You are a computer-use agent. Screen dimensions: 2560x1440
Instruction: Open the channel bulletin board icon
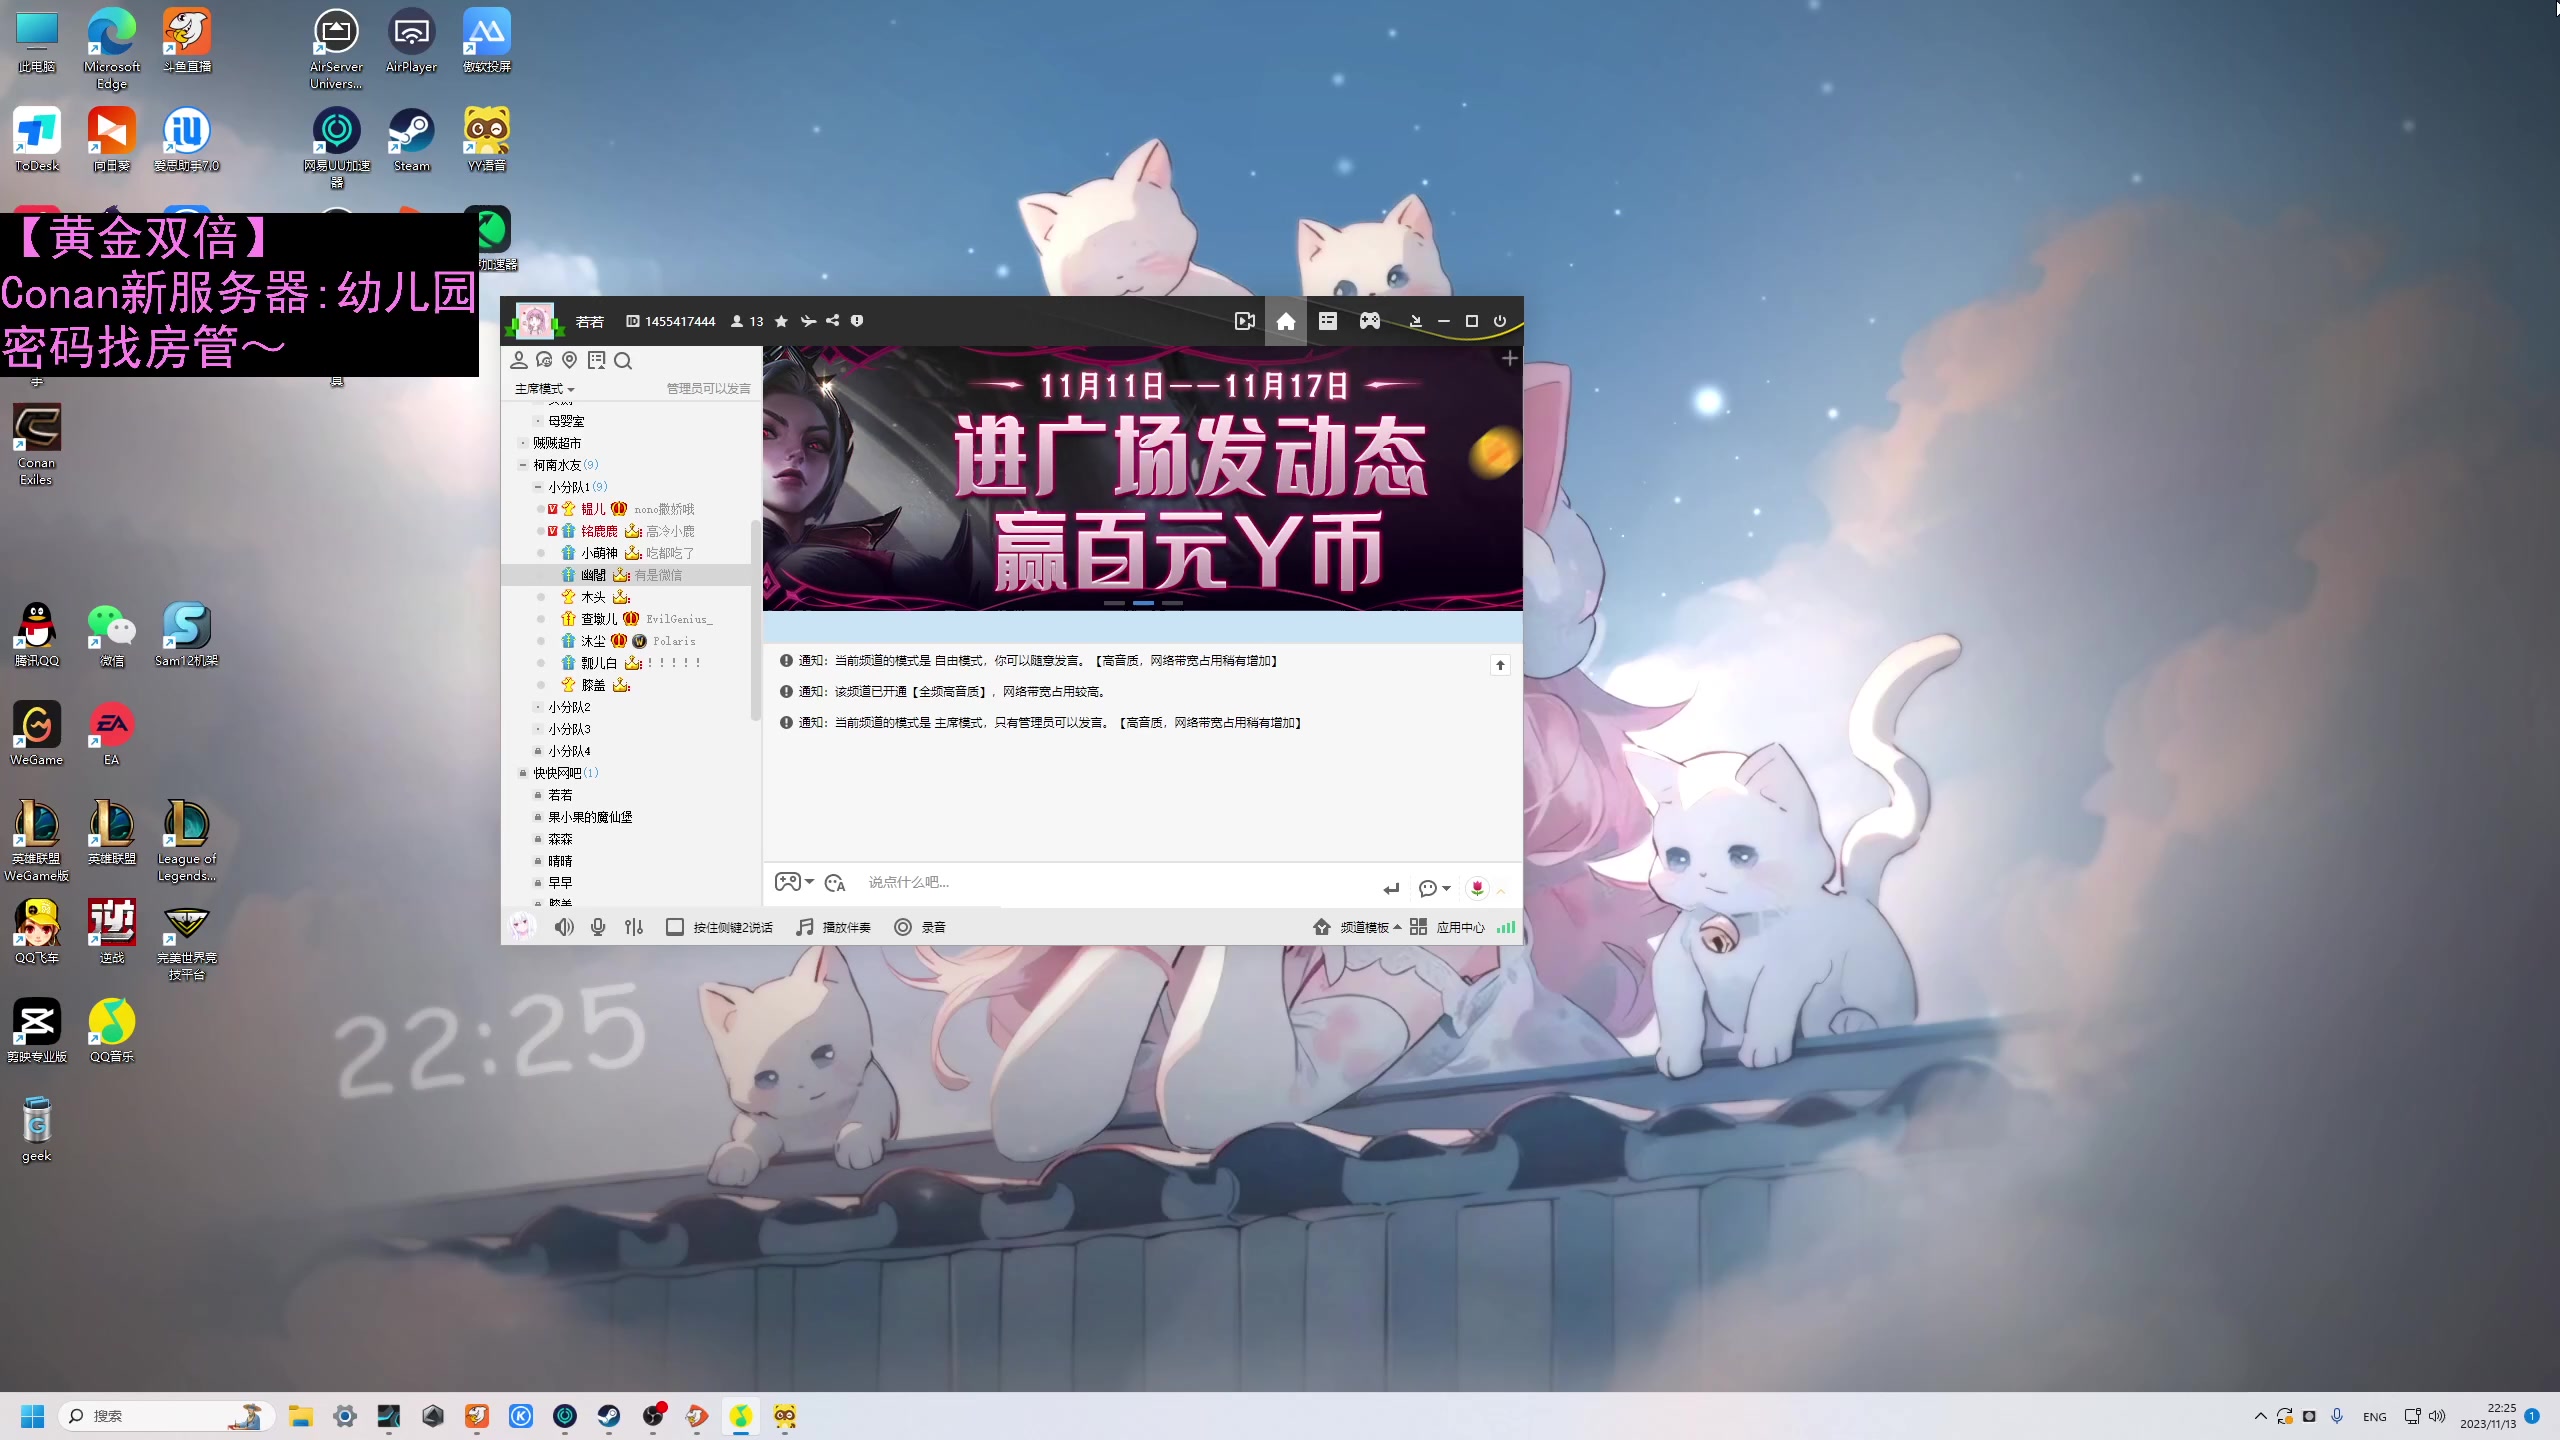pyautogui.click(x=597, y=360)
